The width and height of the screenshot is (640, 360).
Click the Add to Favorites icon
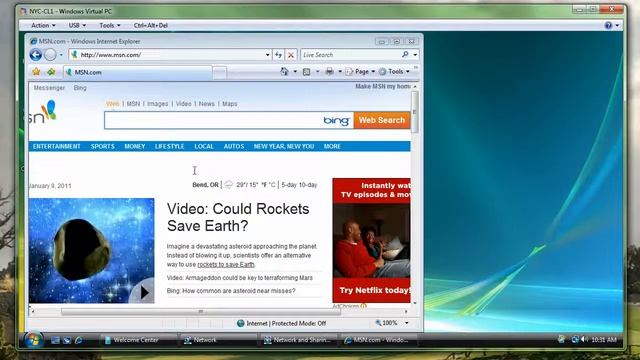pos(51,72)
